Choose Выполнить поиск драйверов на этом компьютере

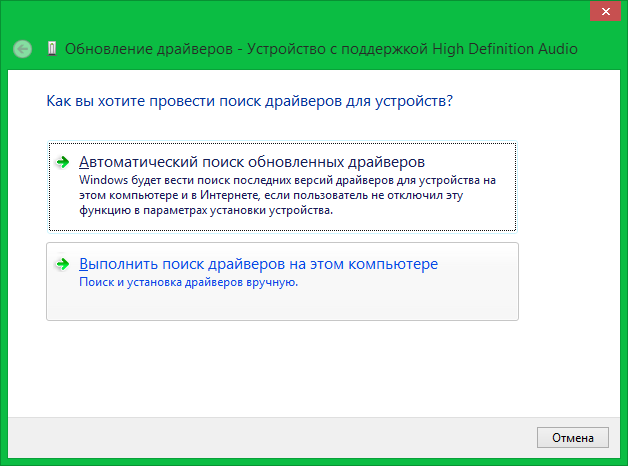click(258, 264)
